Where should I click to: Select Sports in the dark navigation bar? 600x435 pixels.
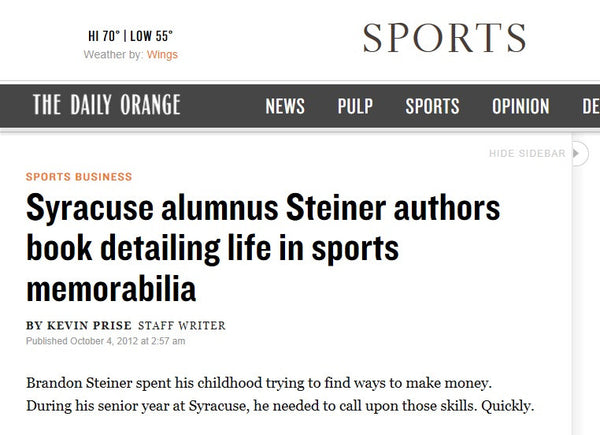pos(432,107)
